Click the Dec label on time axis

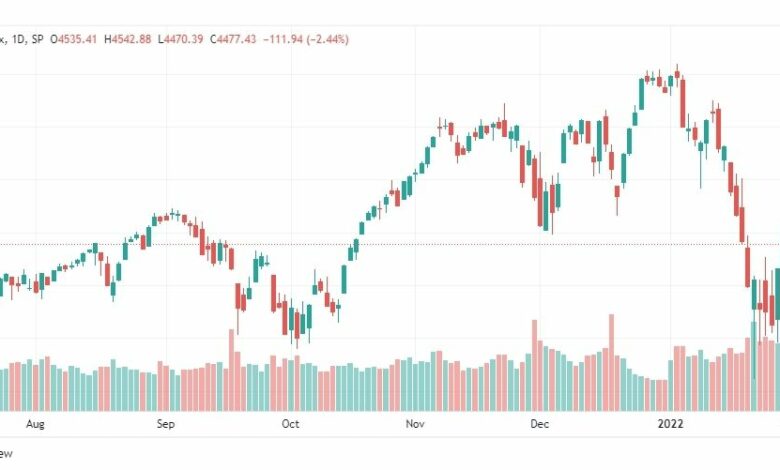539,424
